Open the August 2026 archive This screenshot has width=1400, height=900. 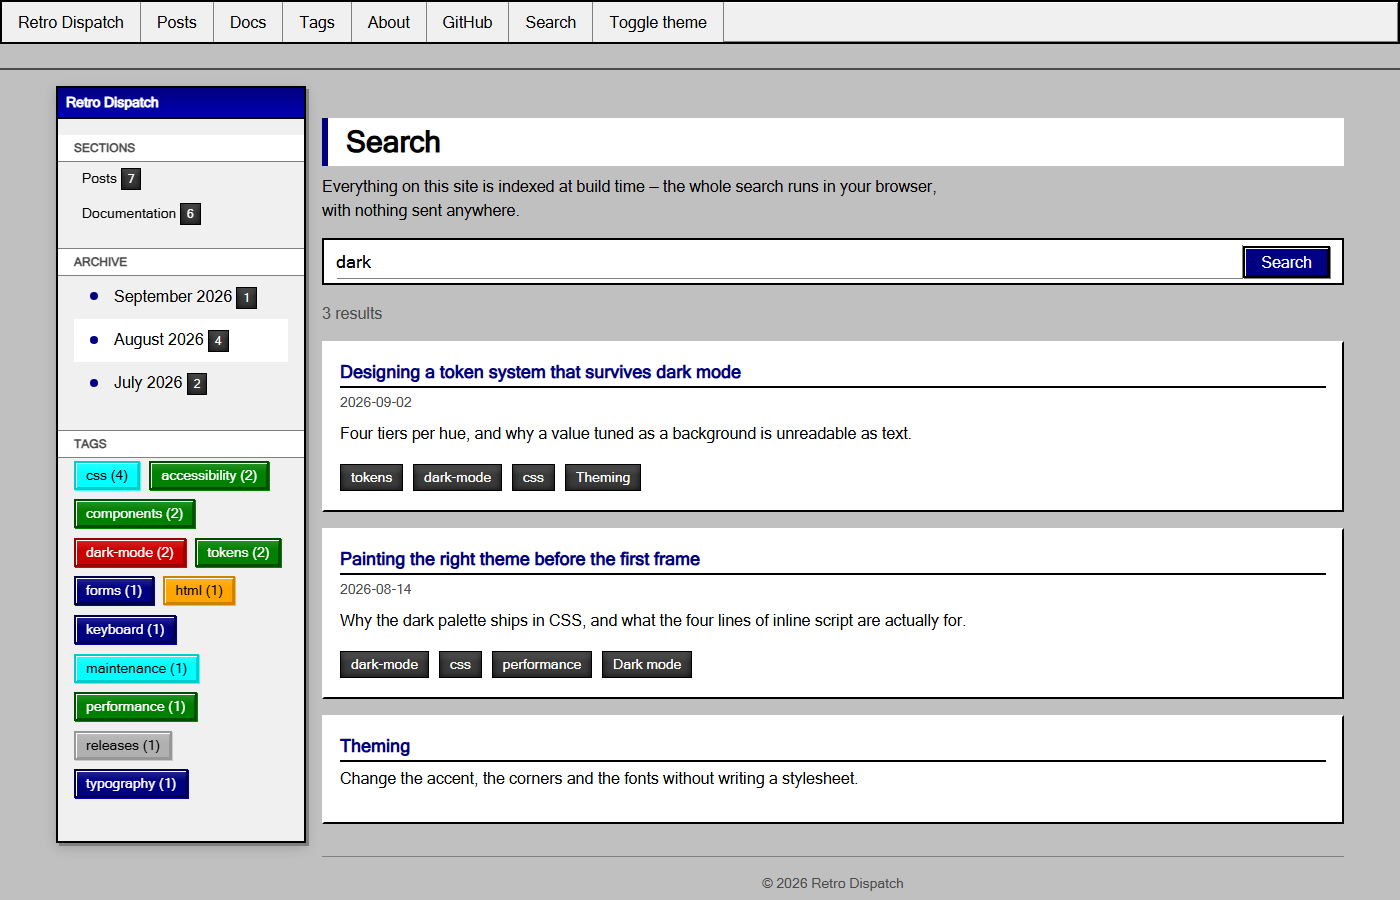(159, 339)
